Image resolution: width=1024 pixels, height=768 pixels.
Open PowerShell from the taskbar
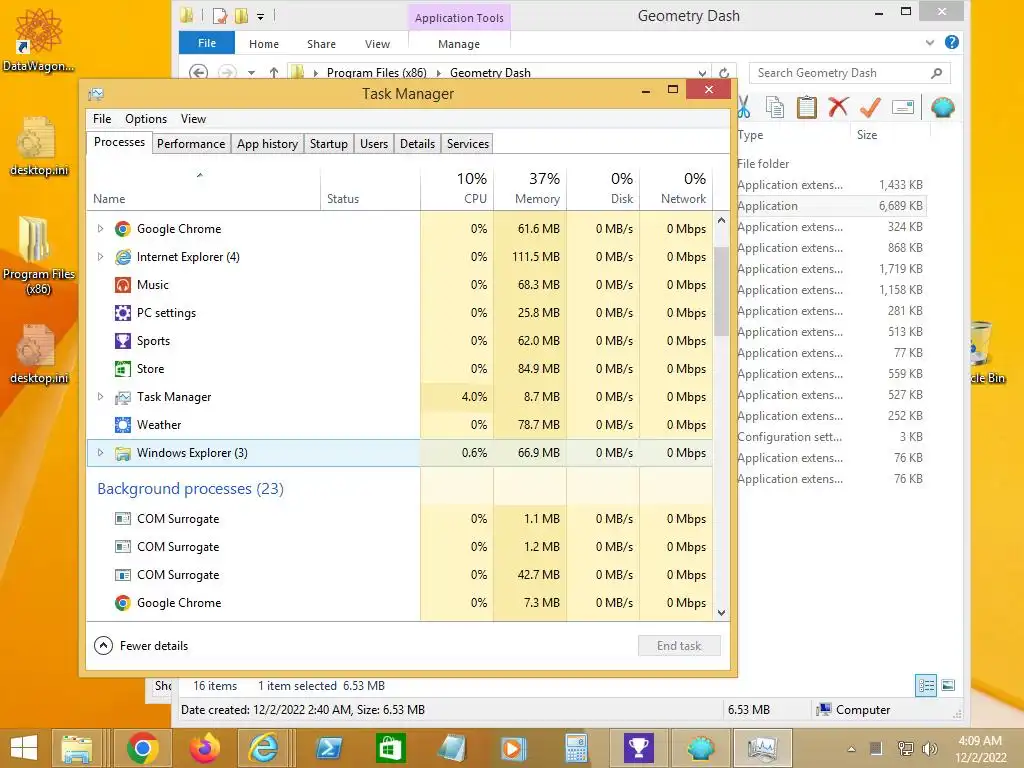tap(328, 748)
